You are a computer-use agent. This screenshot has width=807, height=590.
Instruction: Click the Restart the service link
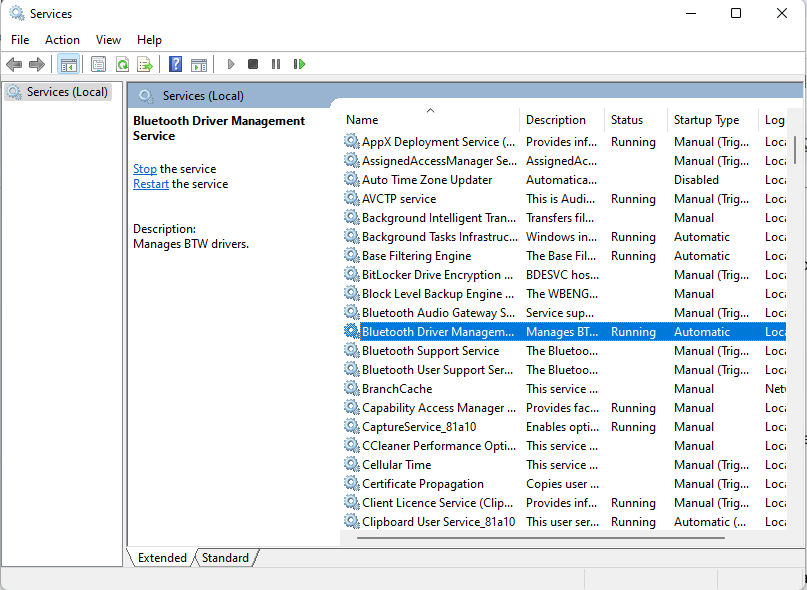click(x=151, y=184)
